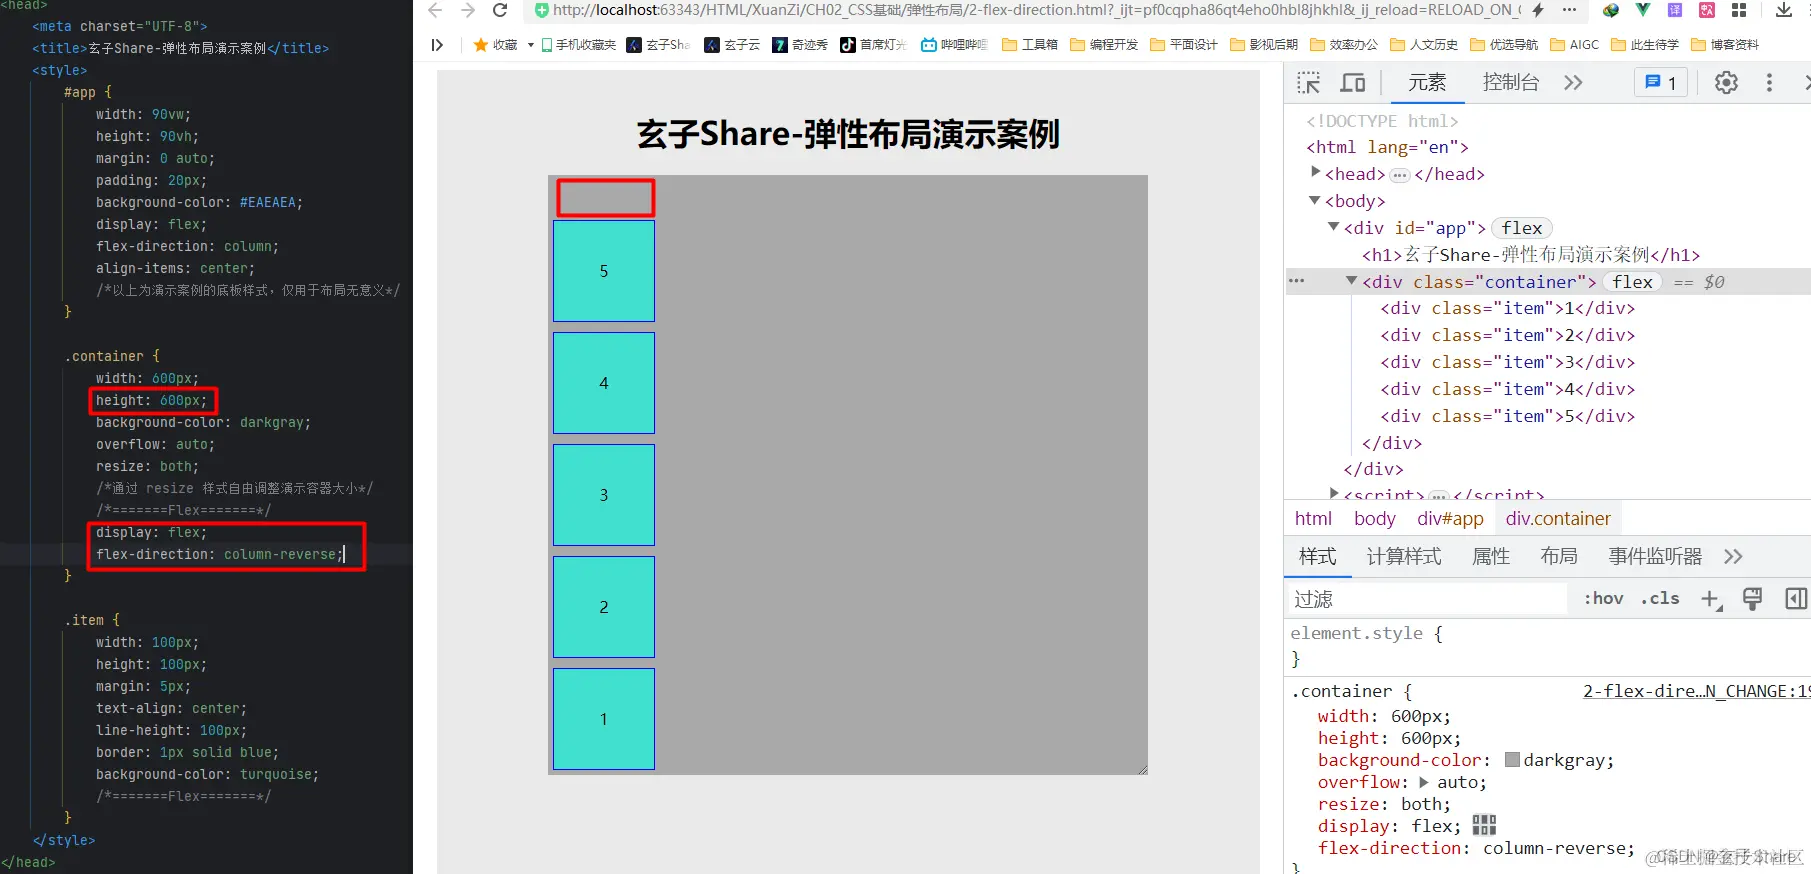Expand the overflow shorthand triangle
The width and height of the screenshot is (1811, 874).
[1424, 782]
